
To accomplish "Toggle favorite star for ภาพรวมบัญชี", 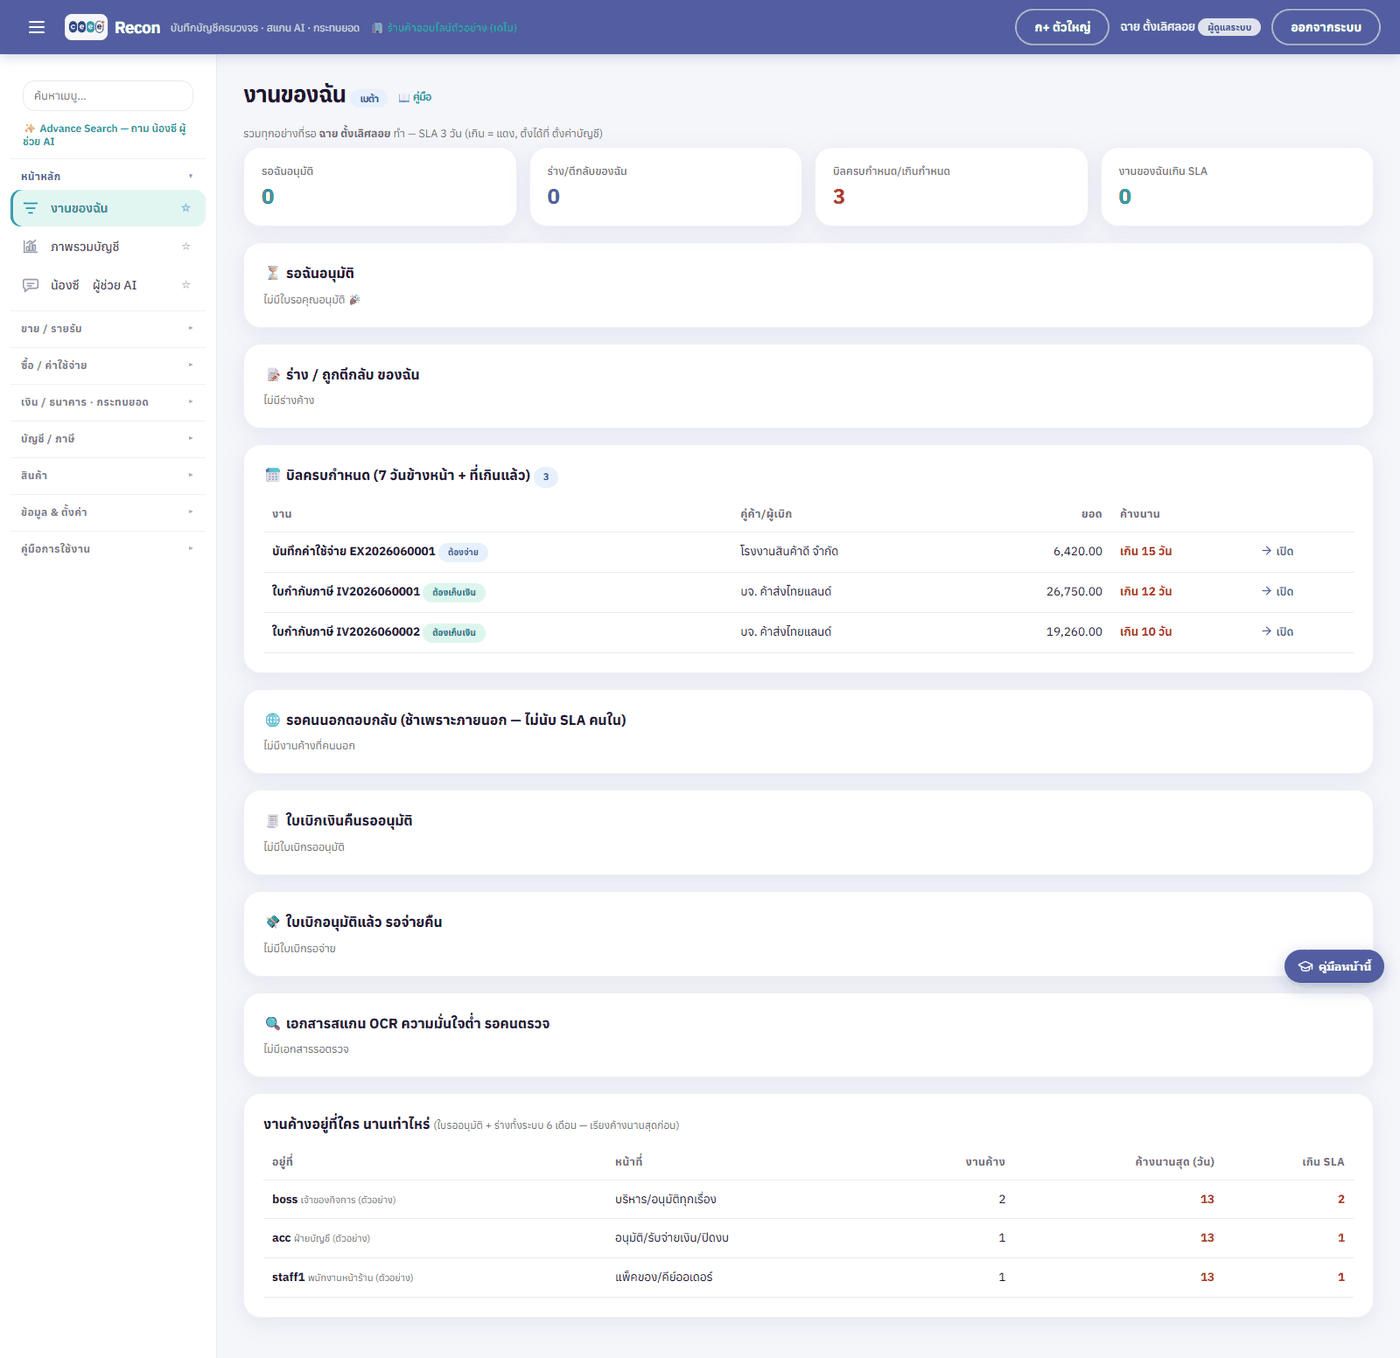I will coord(186,247).
